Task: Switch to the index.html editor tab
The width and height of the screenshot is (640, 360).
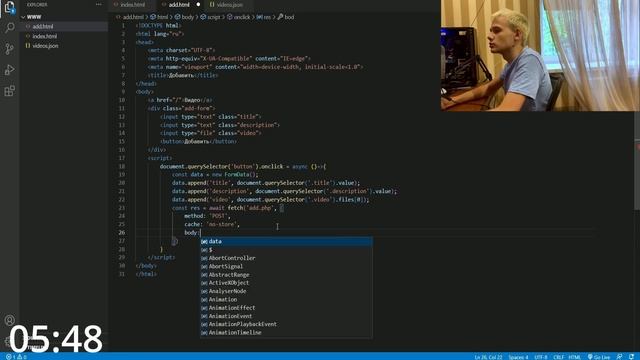Action: [133, 5]
